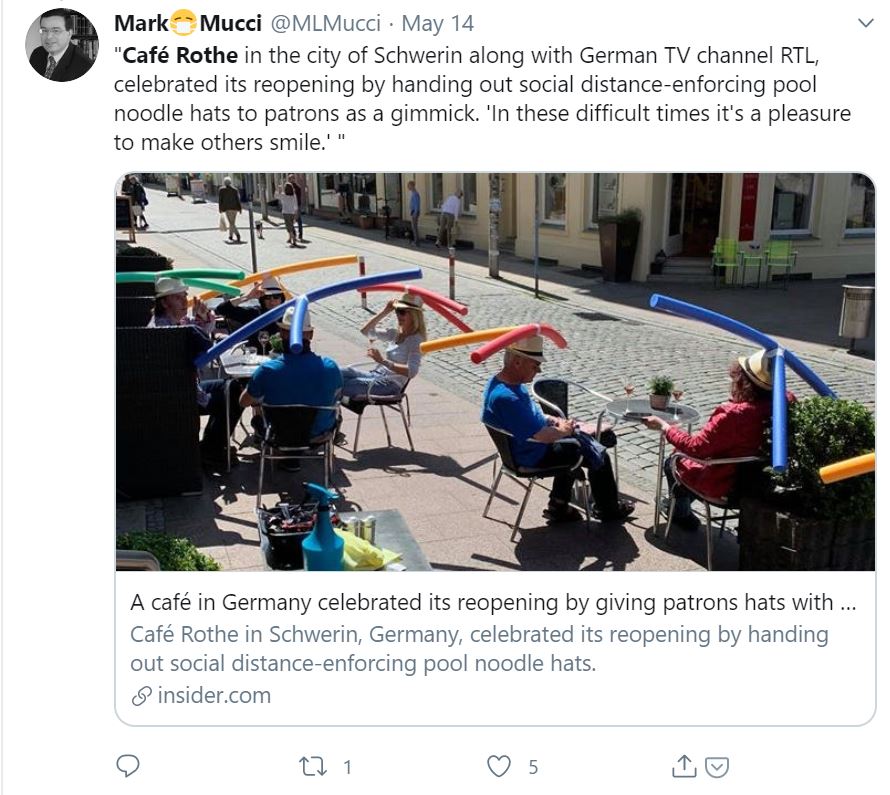The image size is (890, 795).
Task: Open the pool noodle café photo
Action: [495, 372]
